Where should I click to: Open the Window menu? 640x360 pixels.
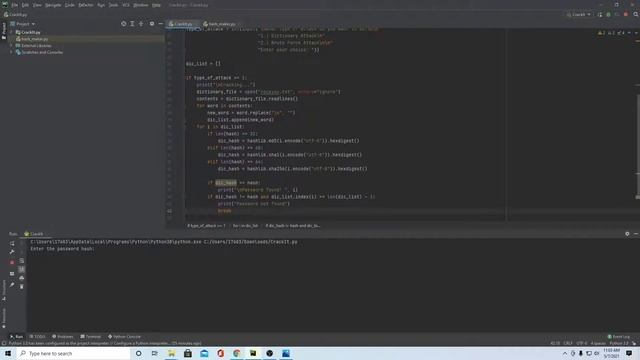click(141, 5)
